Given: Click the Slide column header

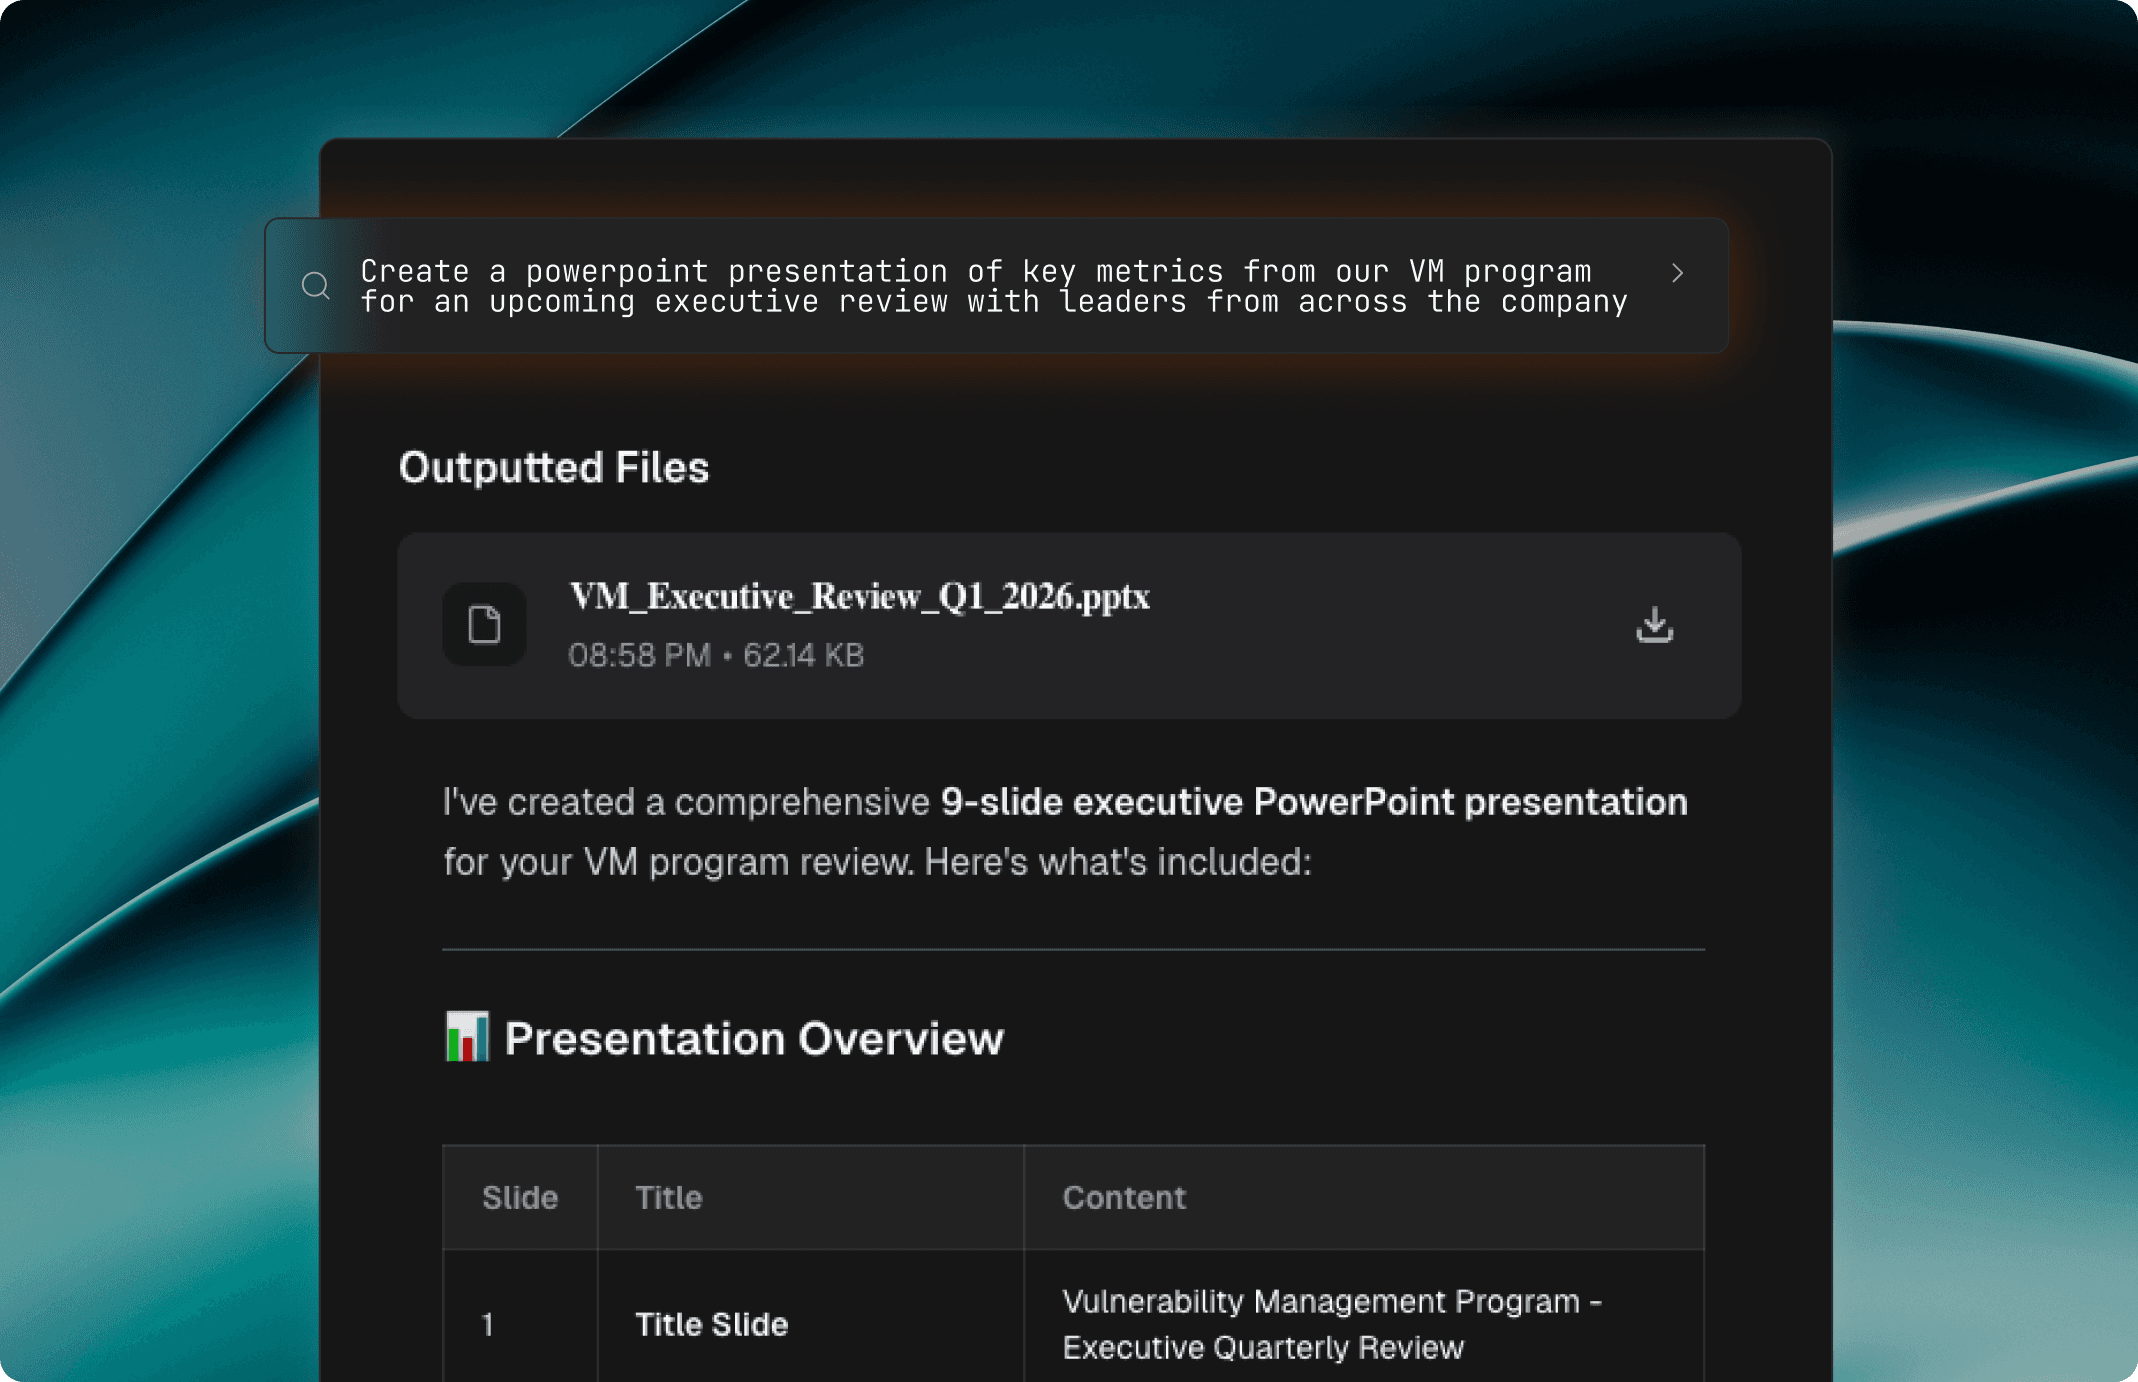Looking at the screenshot, I should point(520,1197).
